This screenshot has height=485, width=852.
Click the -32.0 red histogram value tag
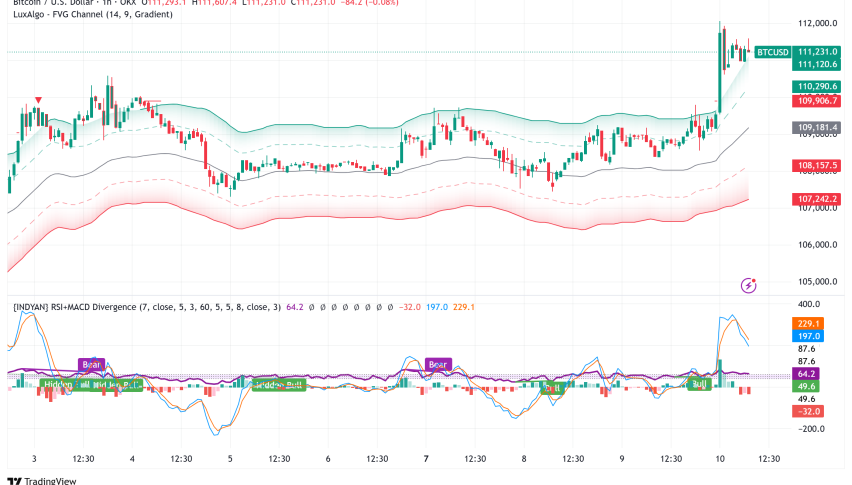pyautogui.click(x=807, y=411)
